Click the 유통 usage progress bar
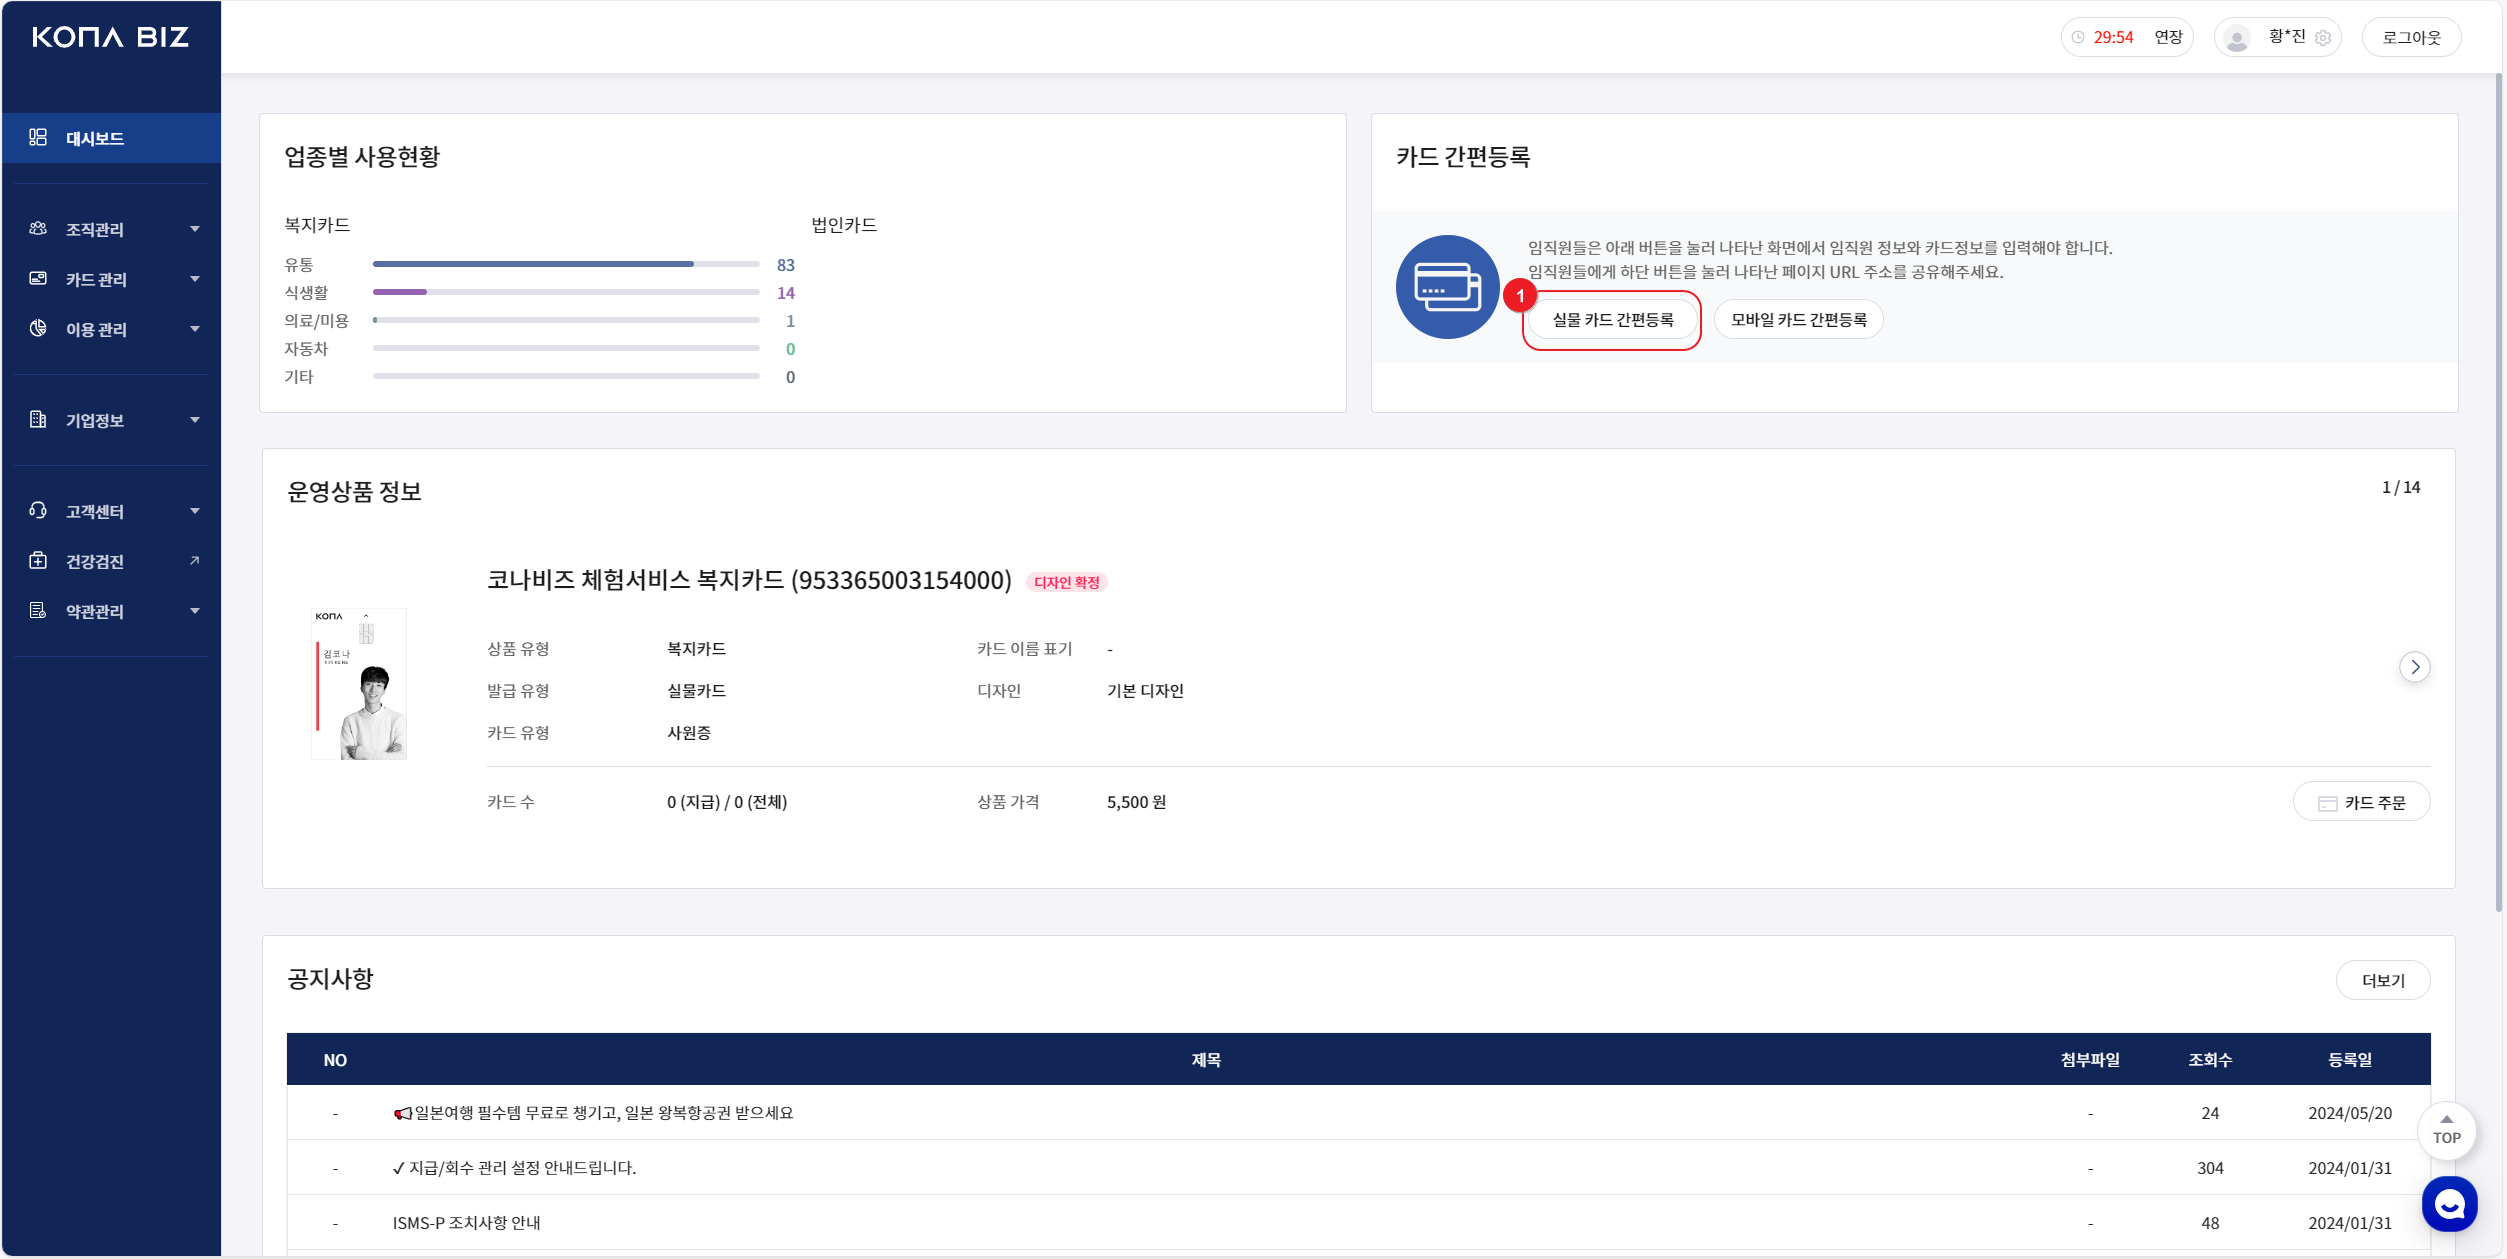The image size is (2507, 1259). [x=565, y=265]
